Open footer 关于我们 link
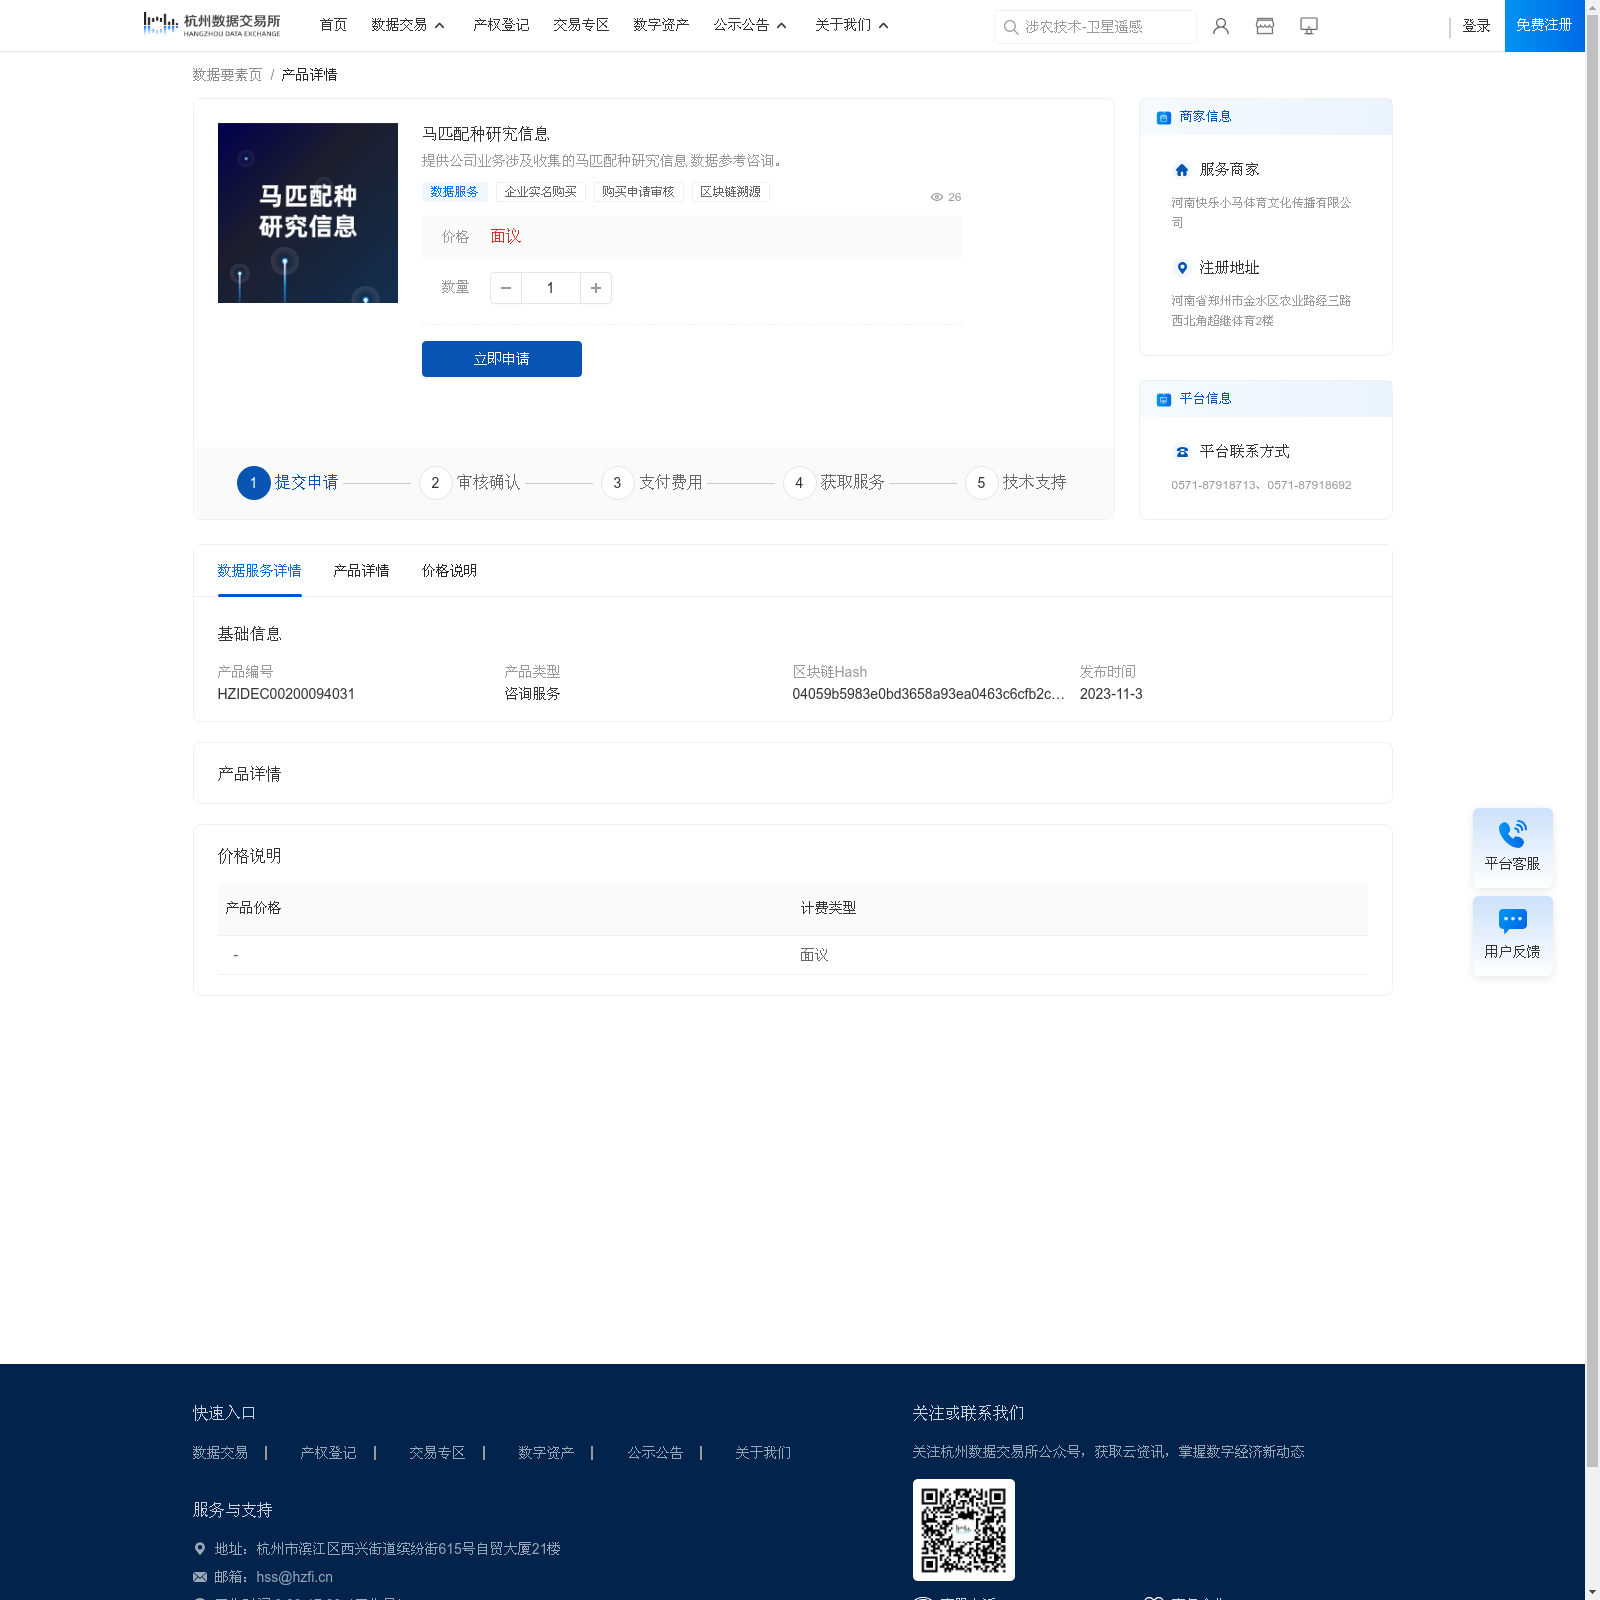Image resolution: width=1600 pixels, height=1600 pixels. [x=763, y=1453]
